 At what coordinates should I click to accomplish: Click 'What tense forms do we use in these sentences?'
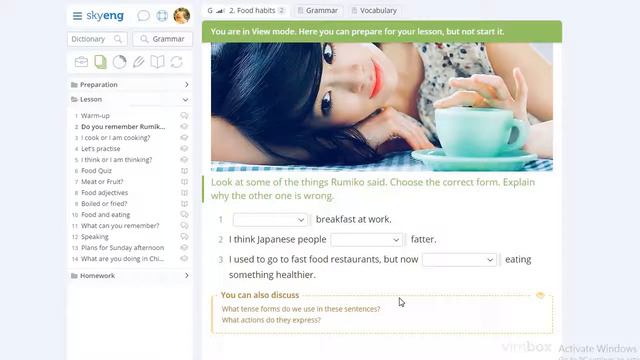coord(301,309)
